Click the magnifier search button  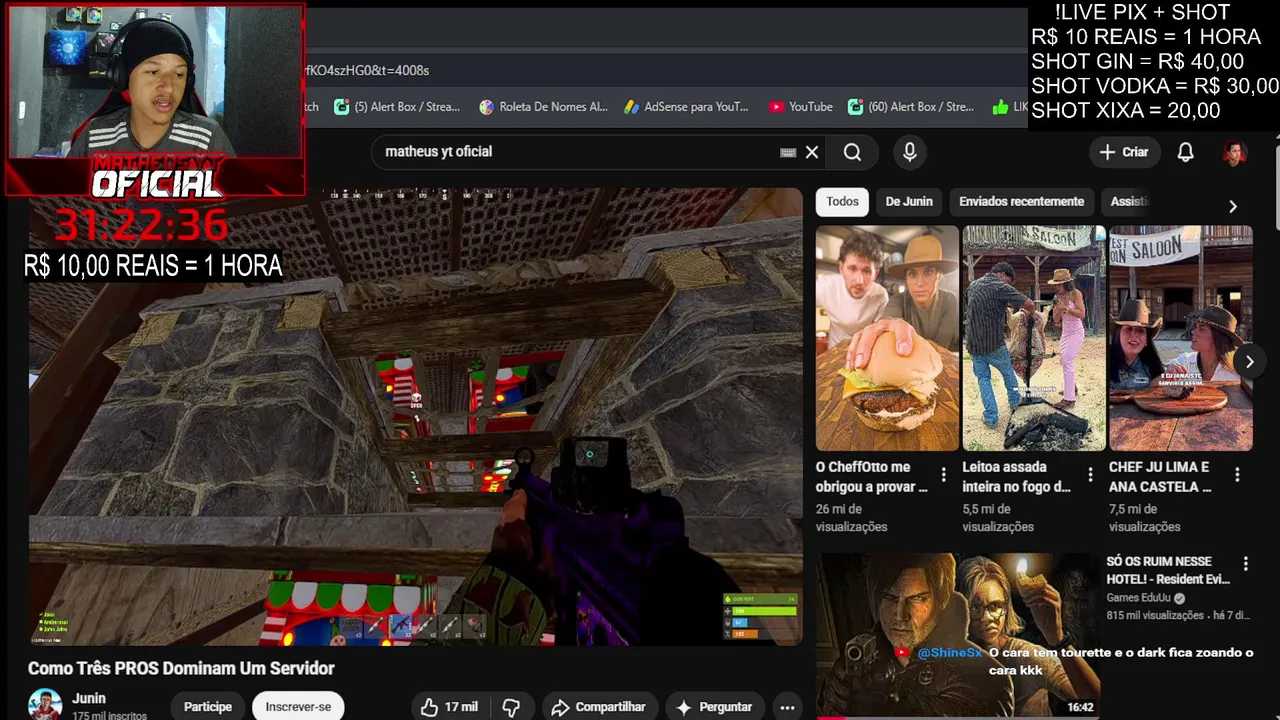click(852, 152)
